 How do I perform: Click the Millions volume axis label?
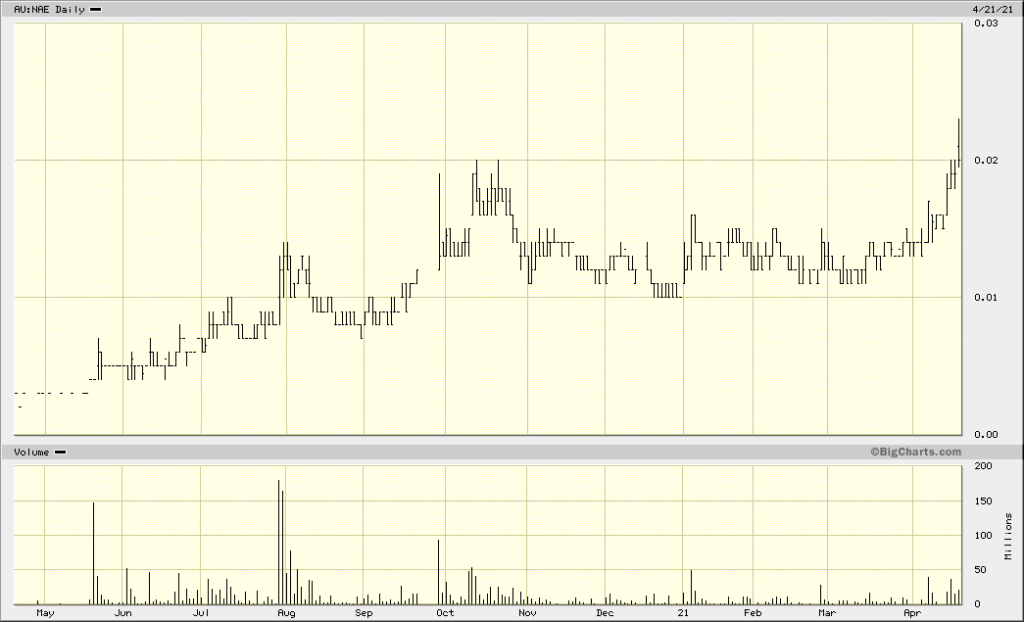1009,536
